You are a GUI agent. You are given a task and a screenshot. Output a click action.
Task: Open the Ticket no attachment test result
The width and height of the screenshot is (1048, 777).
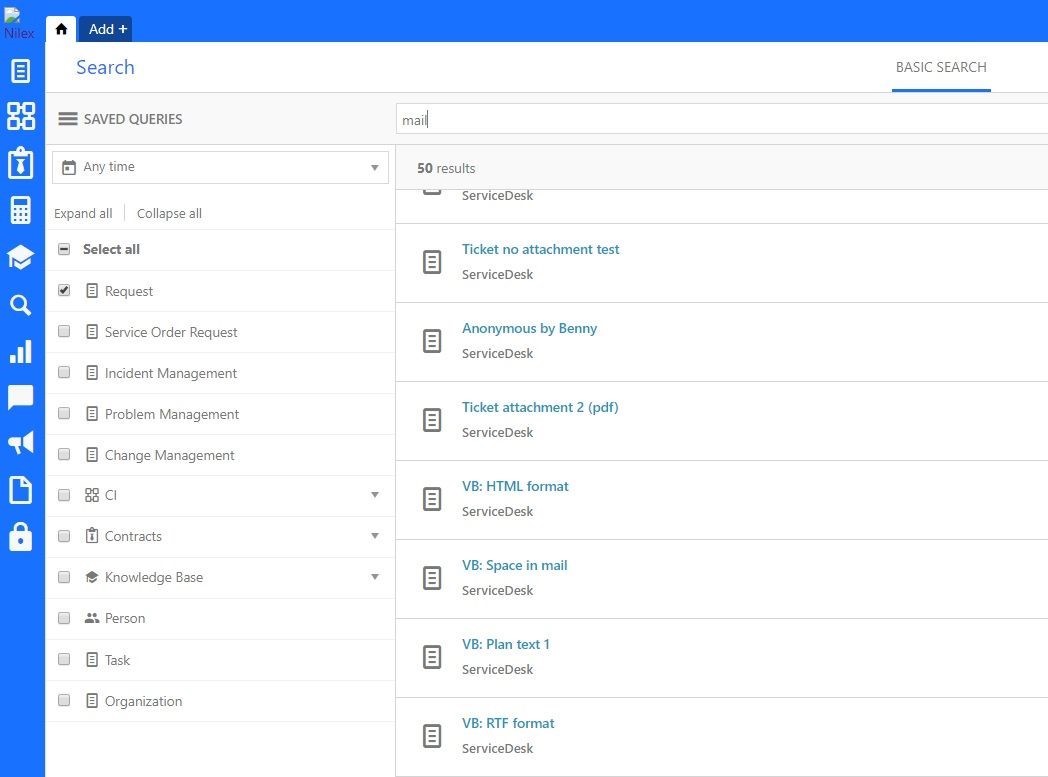(x=540, y=249)
